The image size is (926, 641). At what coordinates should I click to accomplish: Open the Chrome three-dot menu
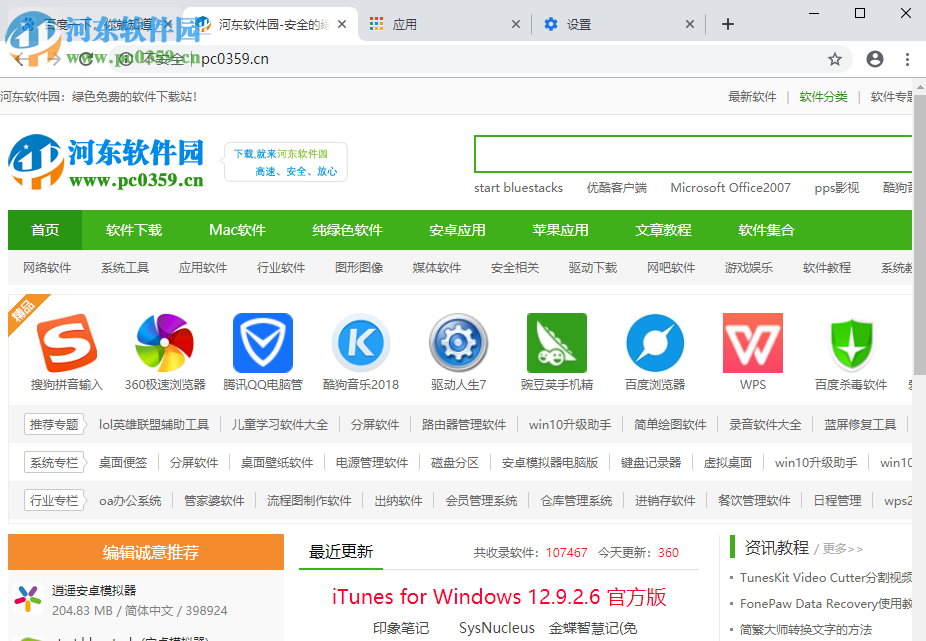[907, 59]
